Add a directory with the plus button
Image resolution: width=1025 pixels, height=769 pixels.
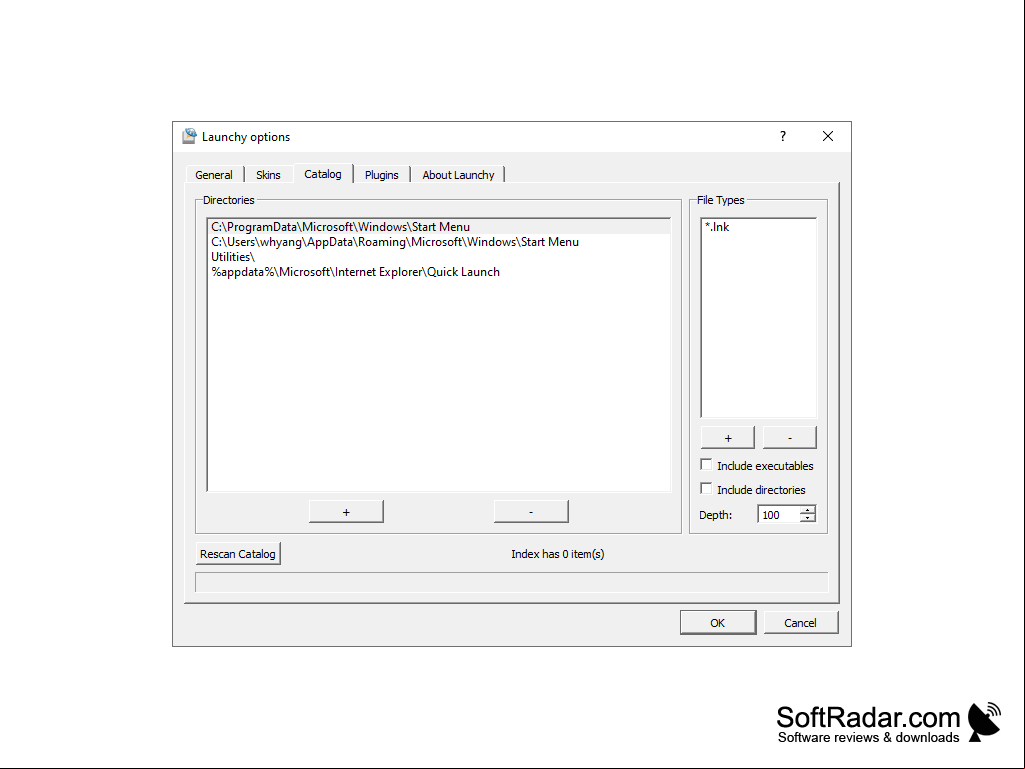(346, 512)
